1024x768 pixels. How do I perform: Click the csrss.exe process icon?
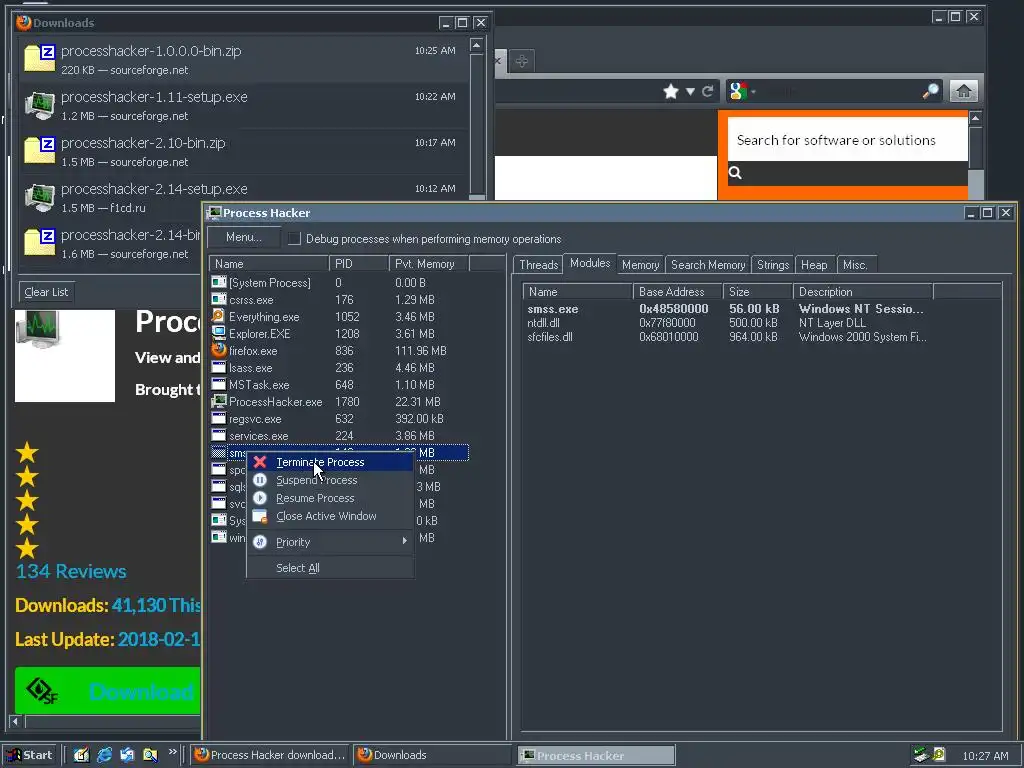click(219, 300)
